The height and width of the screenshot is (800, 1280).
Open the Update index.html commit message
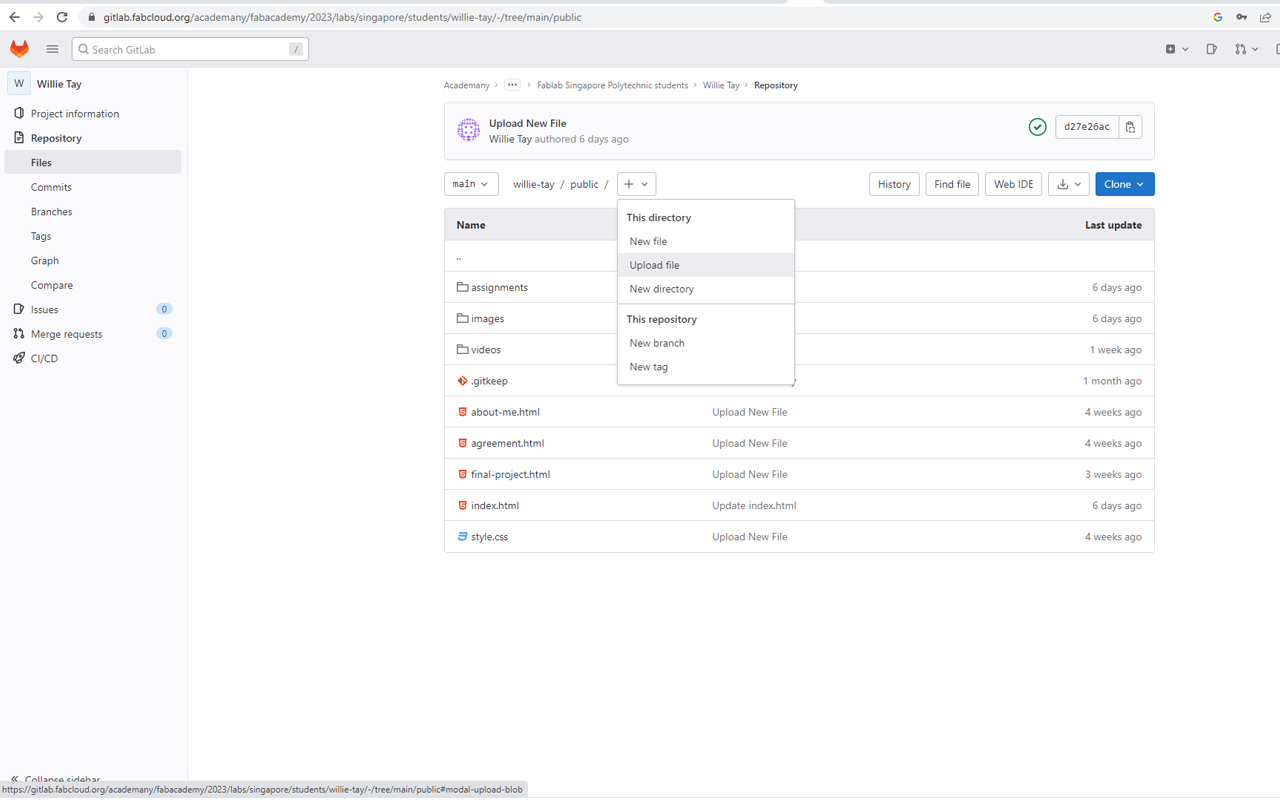pos(754,506)
